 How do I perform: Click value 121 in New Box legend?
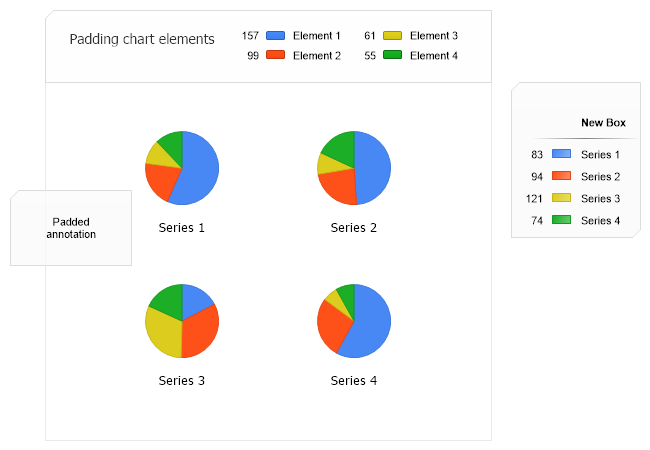click(534, 198)
